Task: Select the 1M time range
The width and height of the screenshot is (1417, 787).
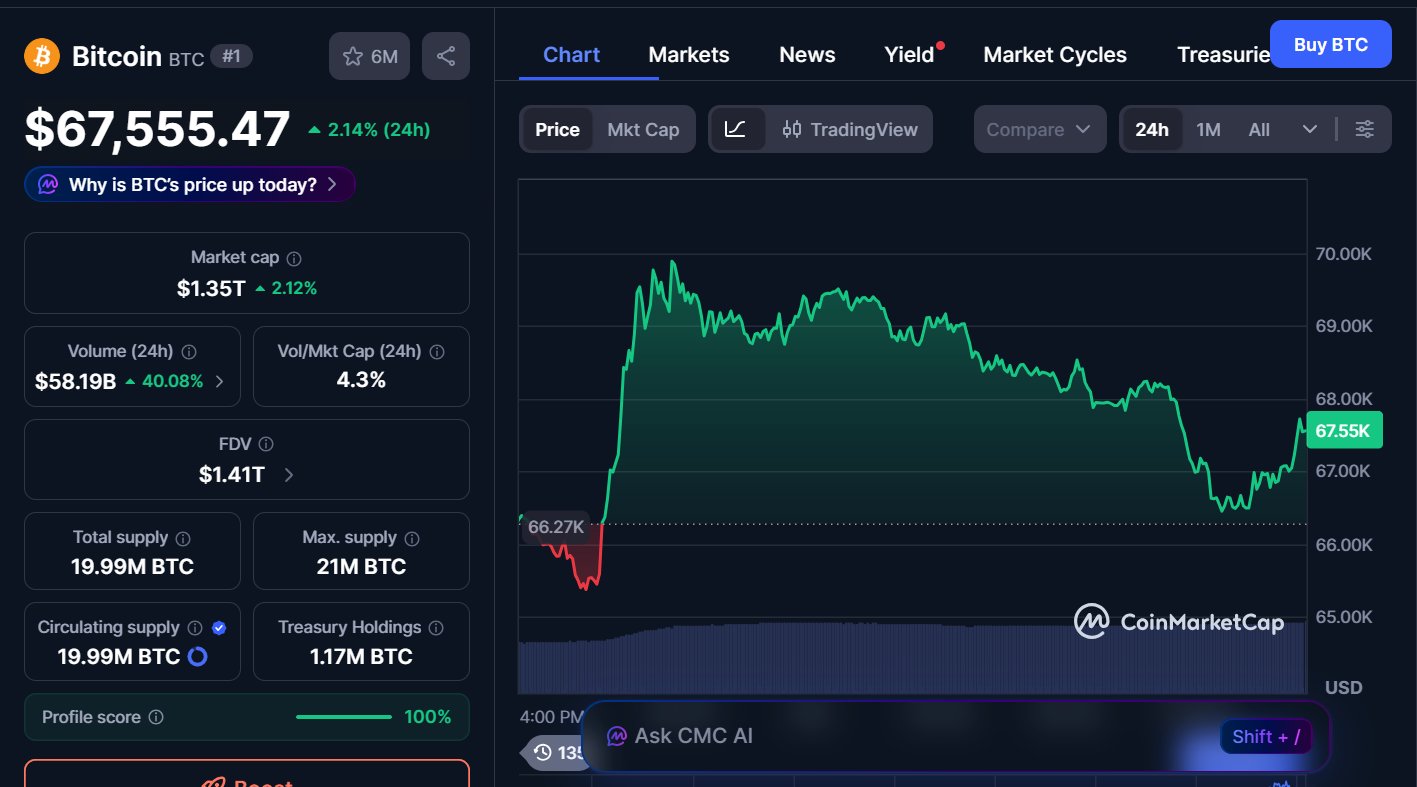Action: (1208, 129)
